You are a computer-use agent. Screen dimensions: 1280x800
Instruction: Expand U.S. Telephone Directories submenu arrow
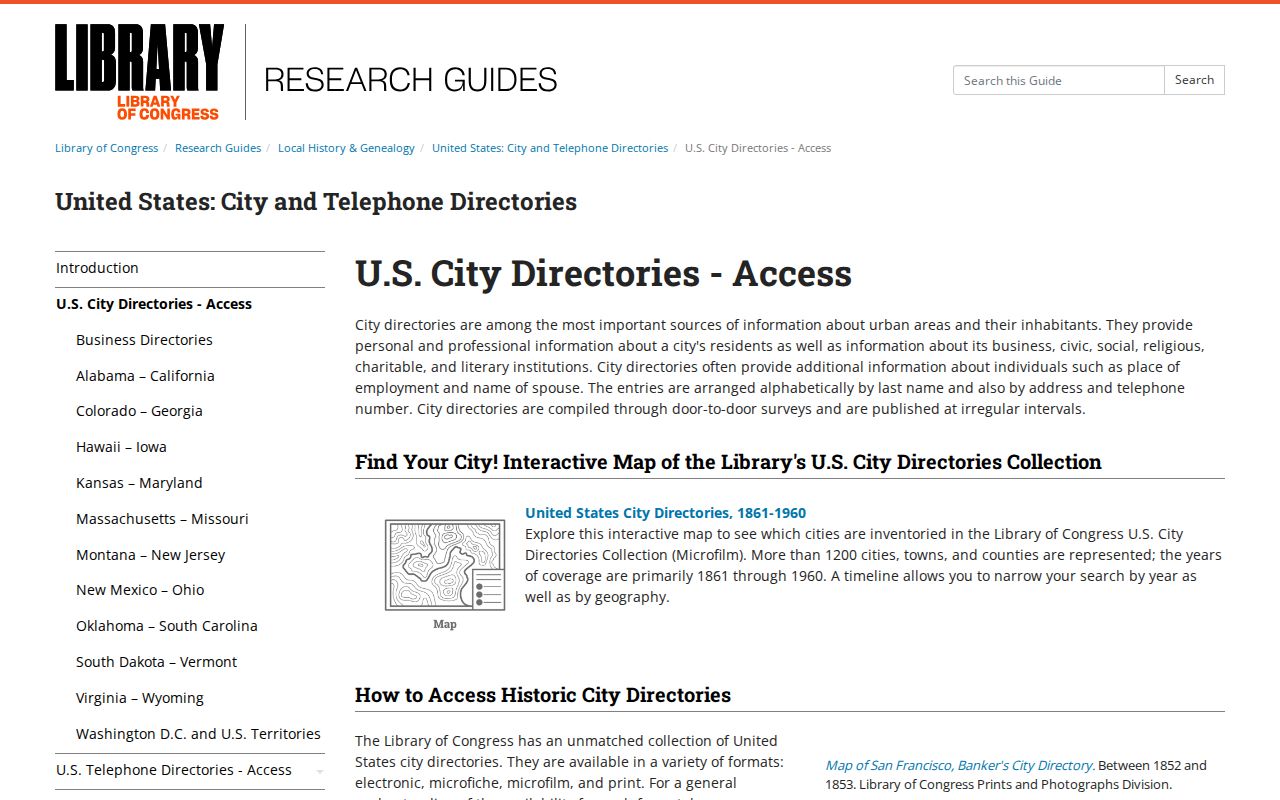319,771
